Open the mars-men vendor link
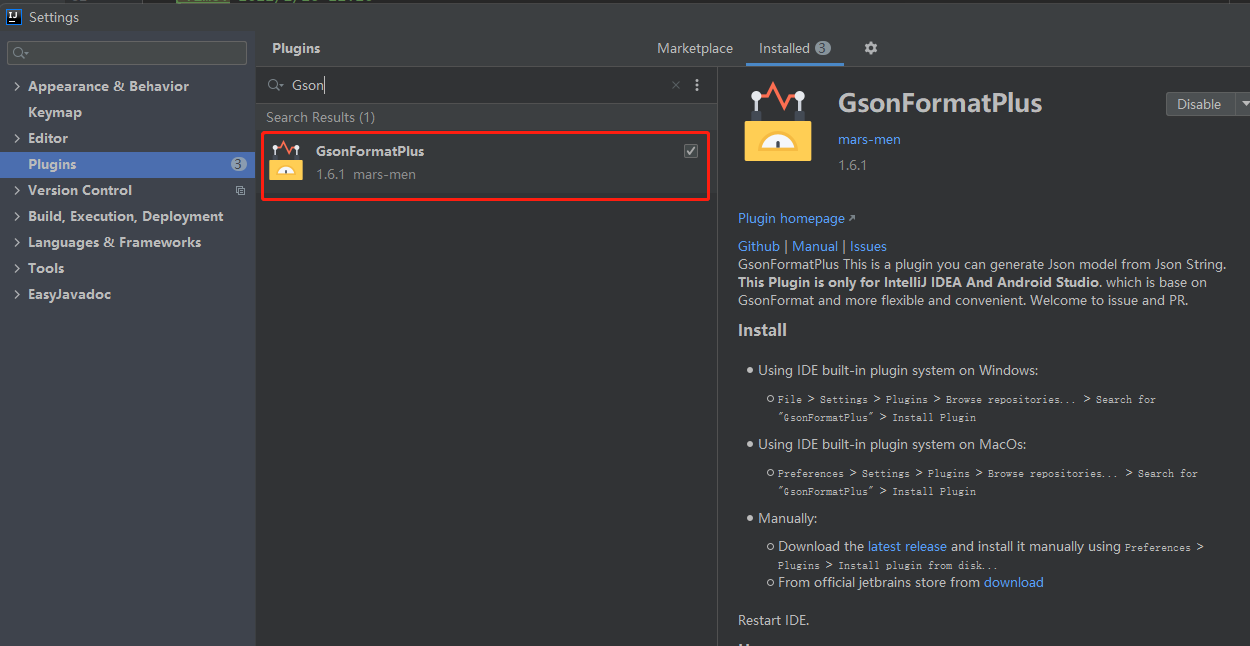Screen dimensions: 1250x646 tap(869, 139)
